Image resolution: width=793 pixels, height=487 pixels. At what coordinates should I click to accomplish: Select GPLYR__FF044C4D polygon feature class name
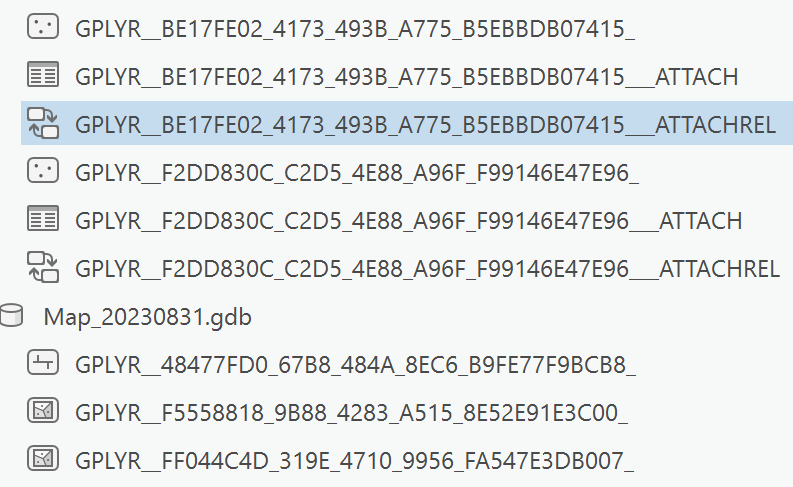[354, 460]
